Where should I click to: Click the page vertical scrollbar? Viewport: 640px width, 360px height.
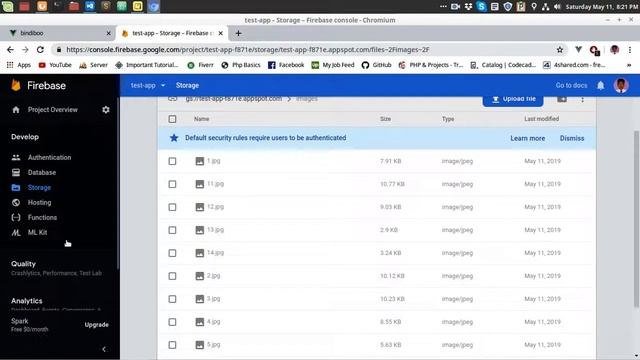tap(636, 219)
